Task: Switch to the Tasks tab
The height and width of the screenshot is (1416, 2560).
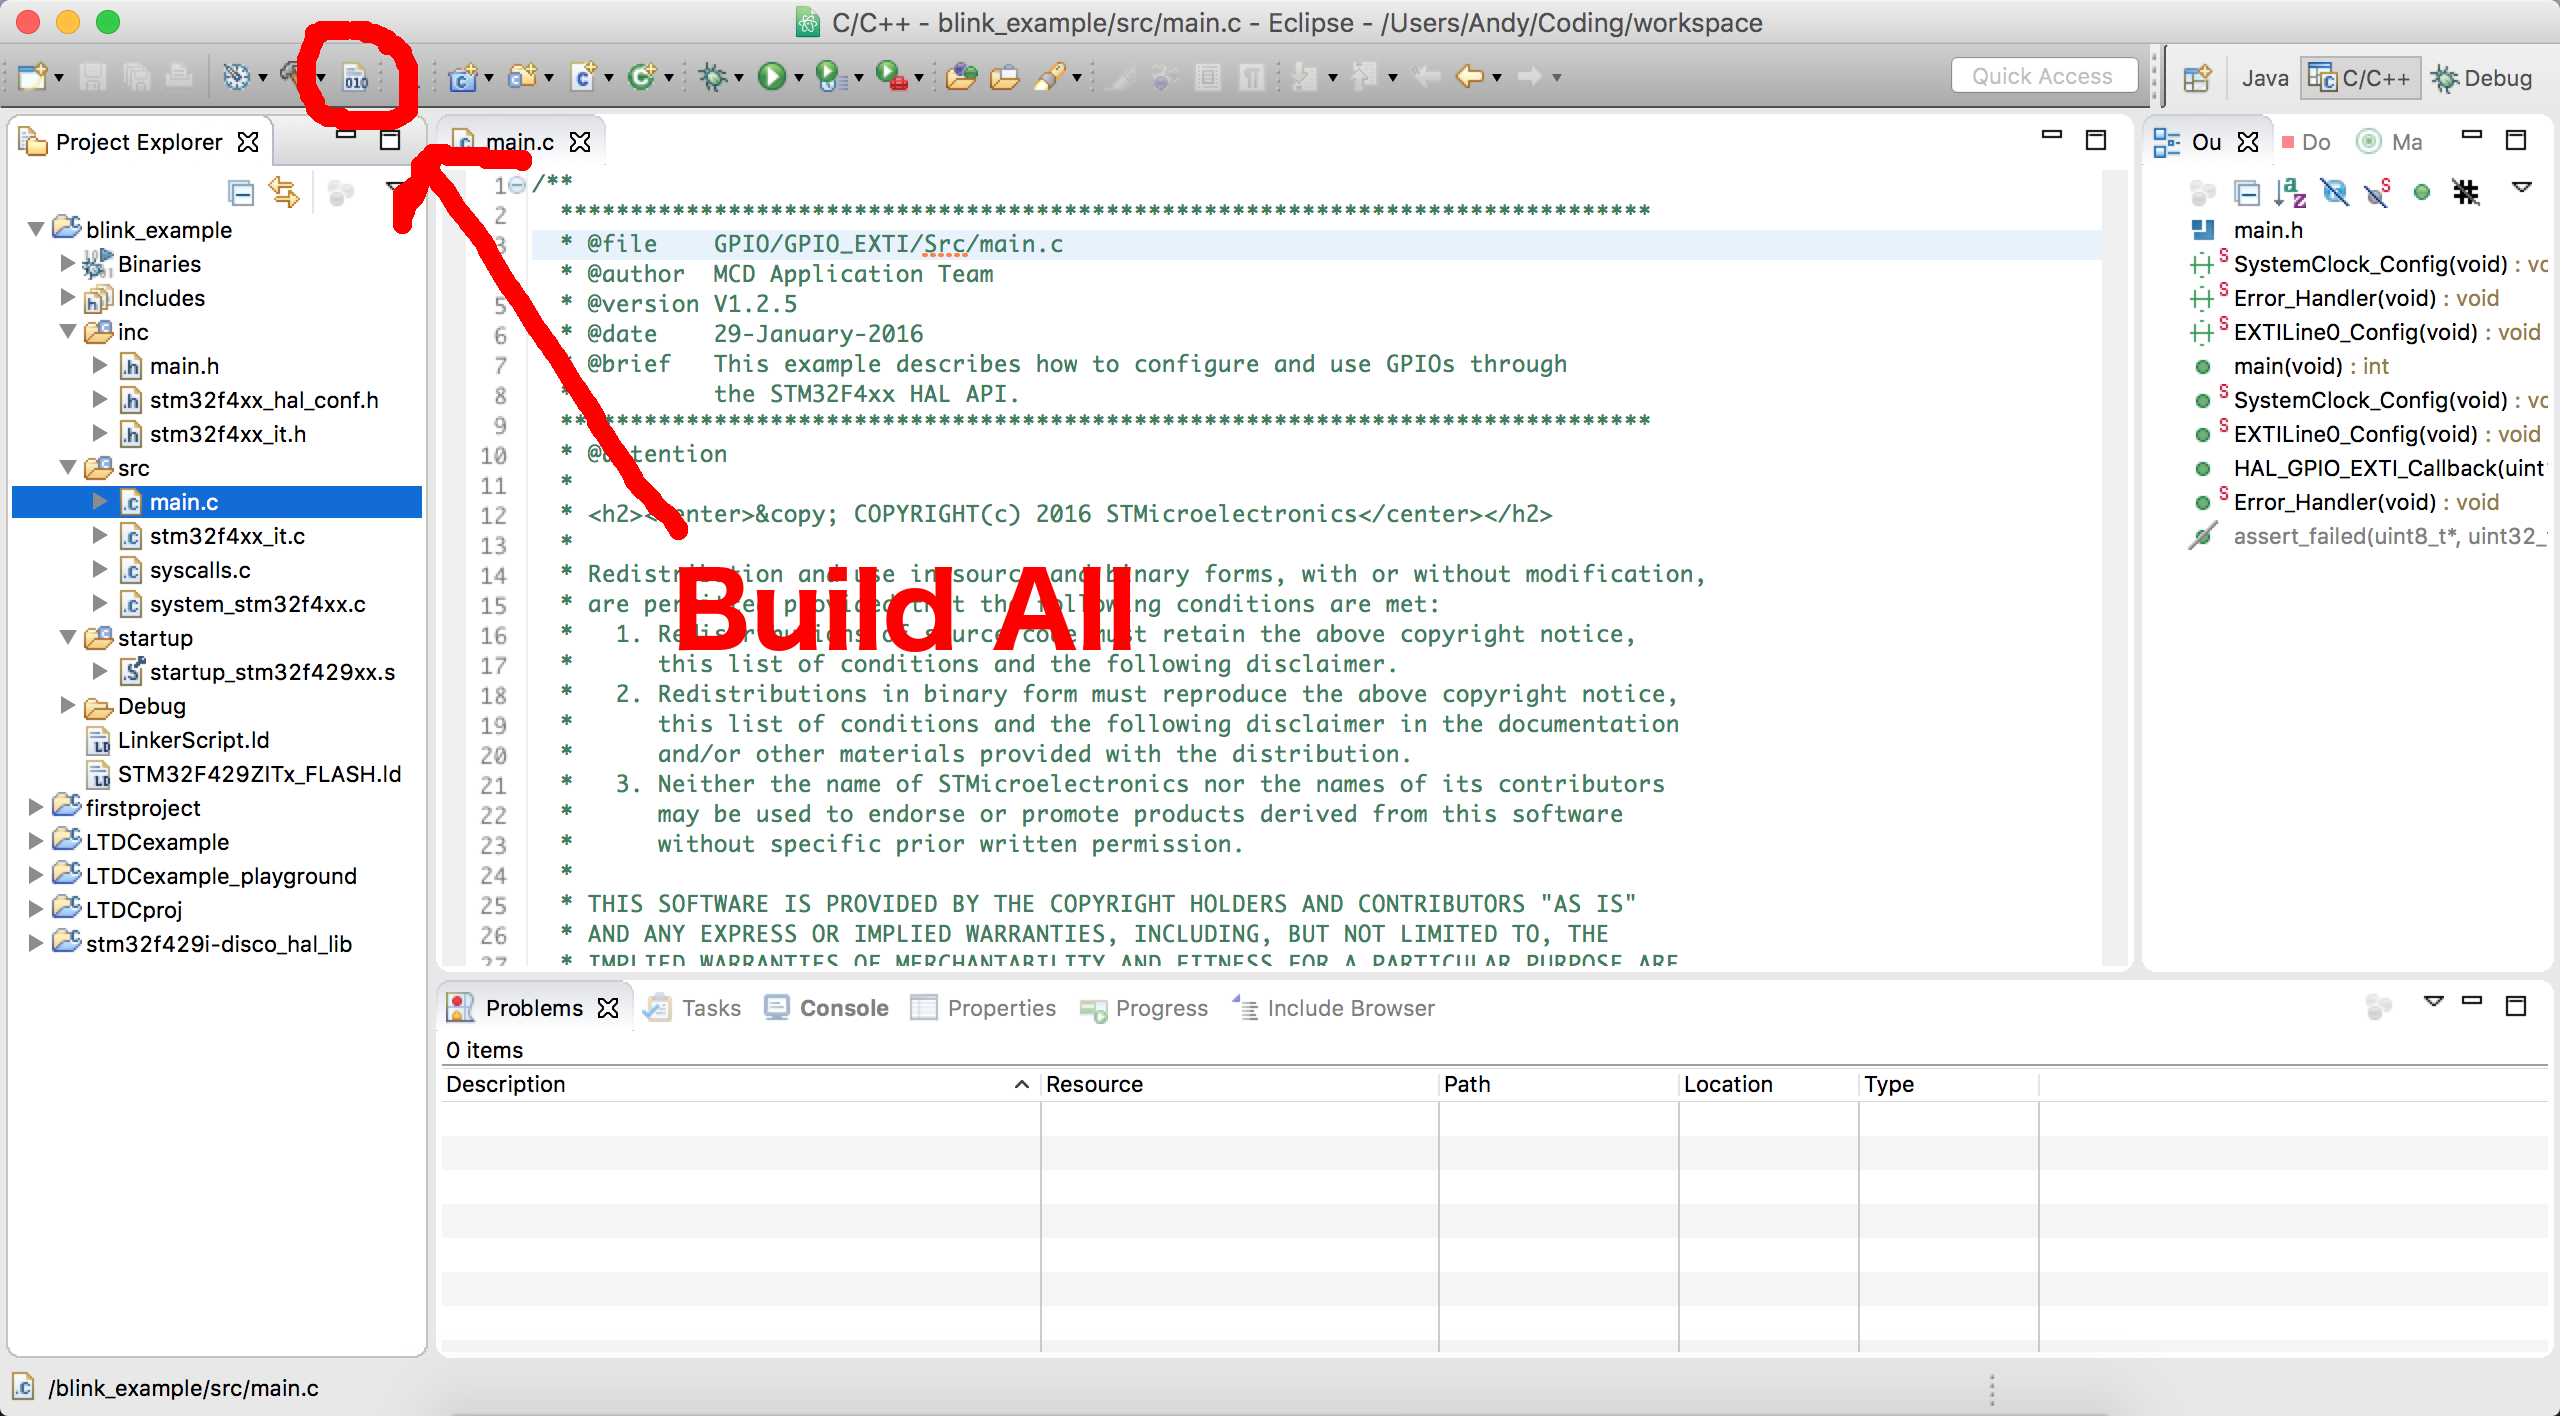Action: pos(693,1008)
